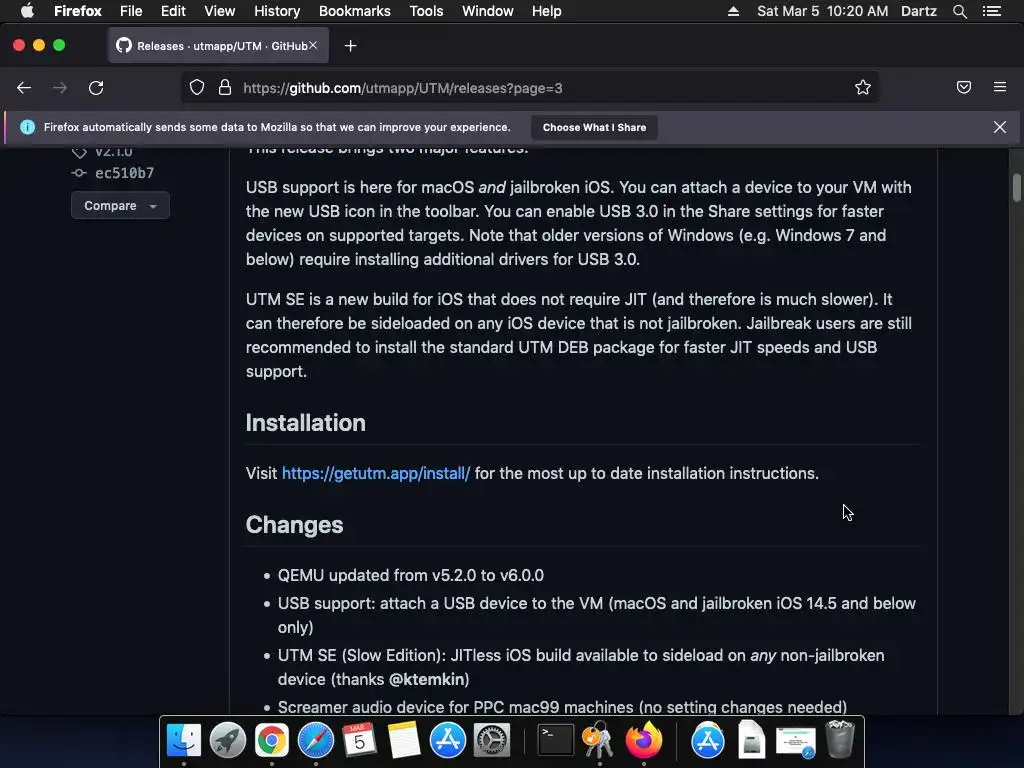Click the Installation heading
The image size is (1024, 768).
coord(306,423)
